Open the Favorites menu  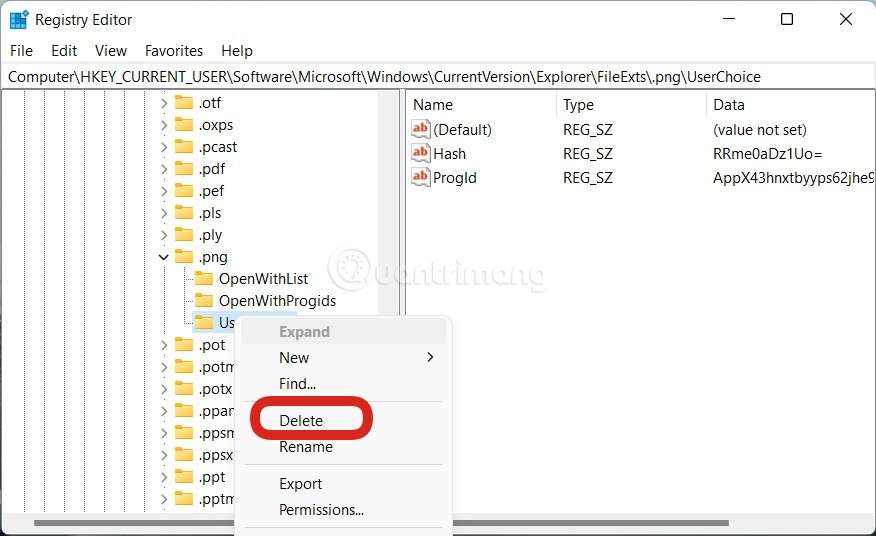coord(174,51)
